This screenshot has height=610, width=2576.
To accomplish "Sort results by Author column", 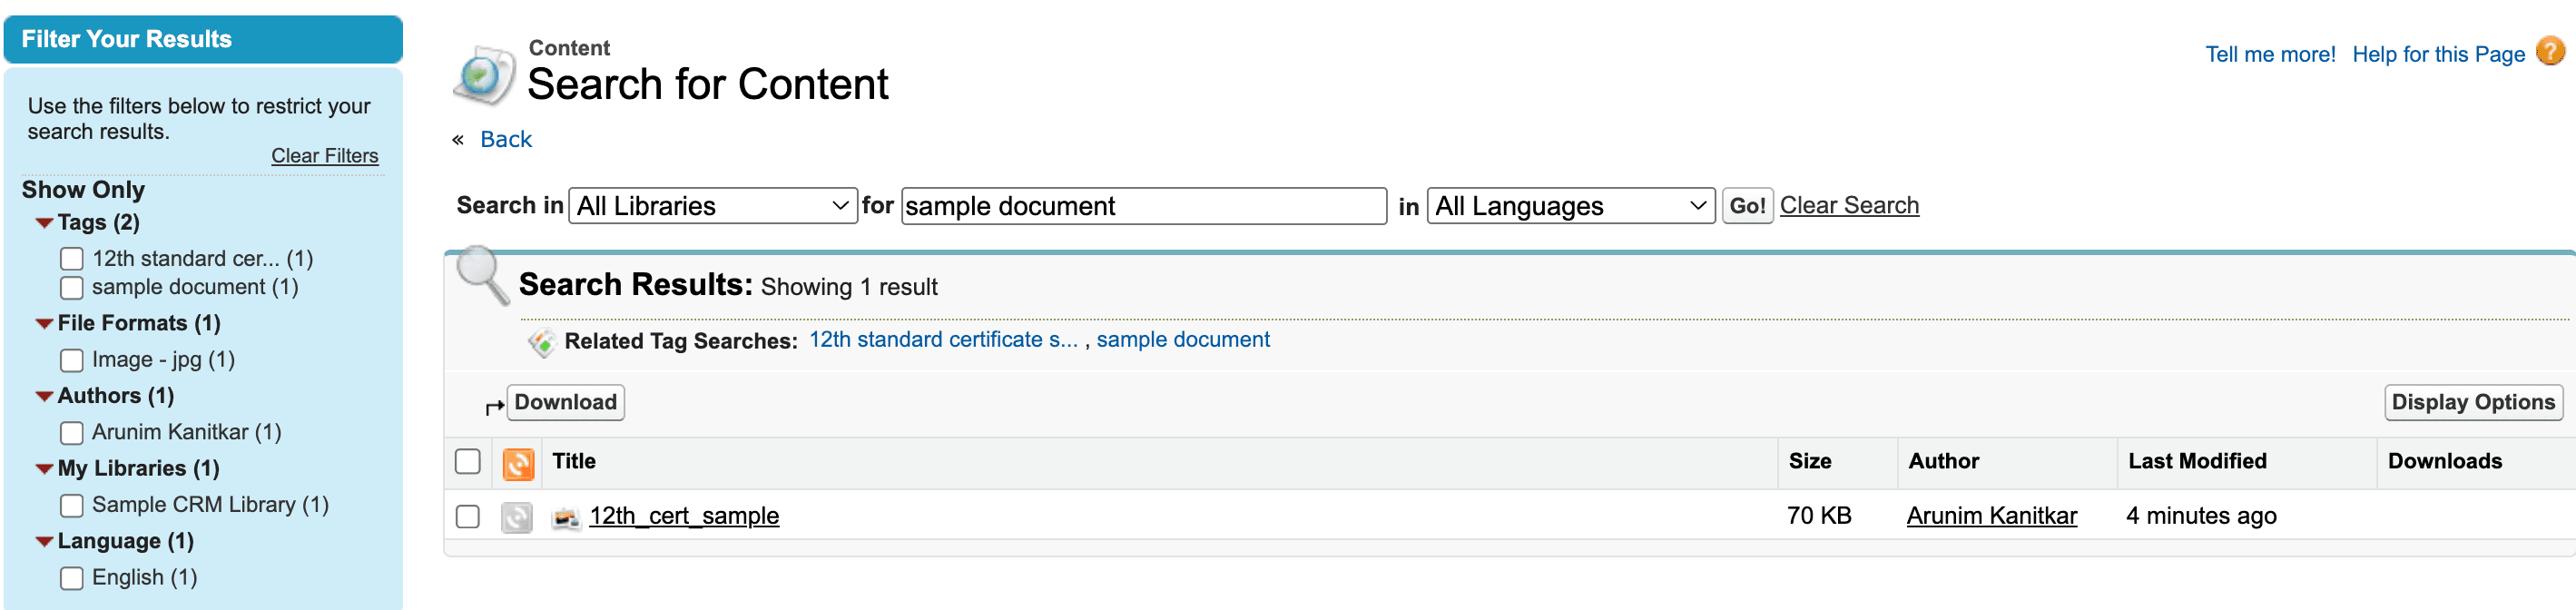I will tap(1943, 461).
